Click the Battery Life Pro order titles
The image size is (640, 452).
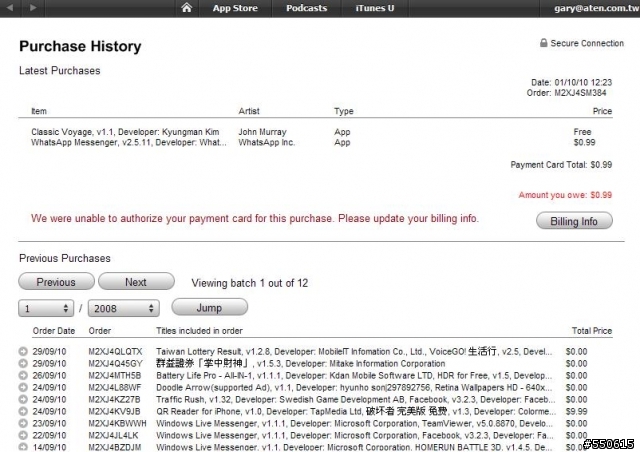[354, 375]
